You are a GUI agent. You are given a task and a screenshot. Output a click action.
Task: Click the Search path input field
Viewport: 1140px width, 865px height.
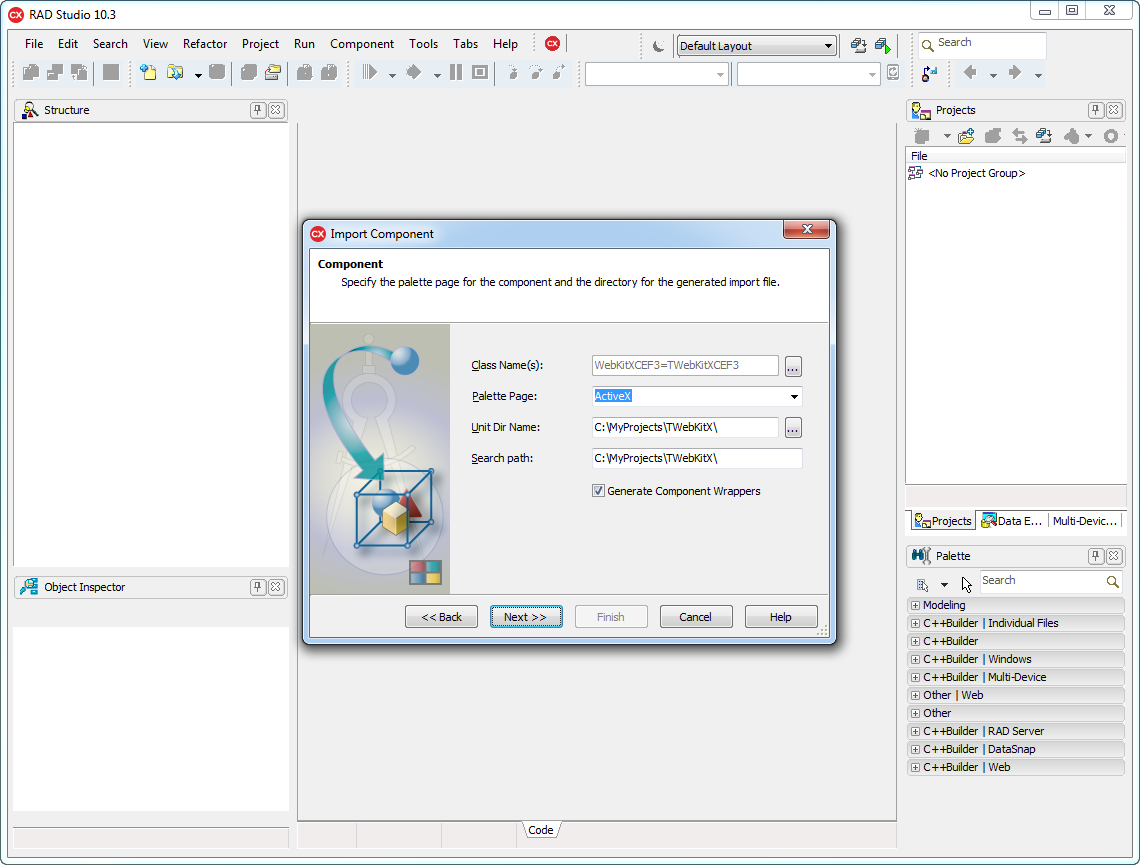[697, 458]
